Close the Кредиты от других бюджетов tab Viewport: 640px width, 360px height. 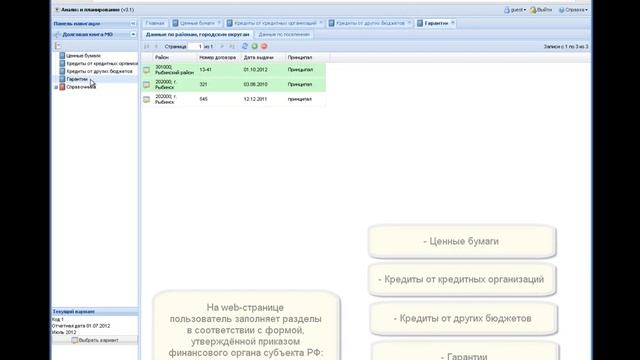pyautogui.click(x=409, y=23)
